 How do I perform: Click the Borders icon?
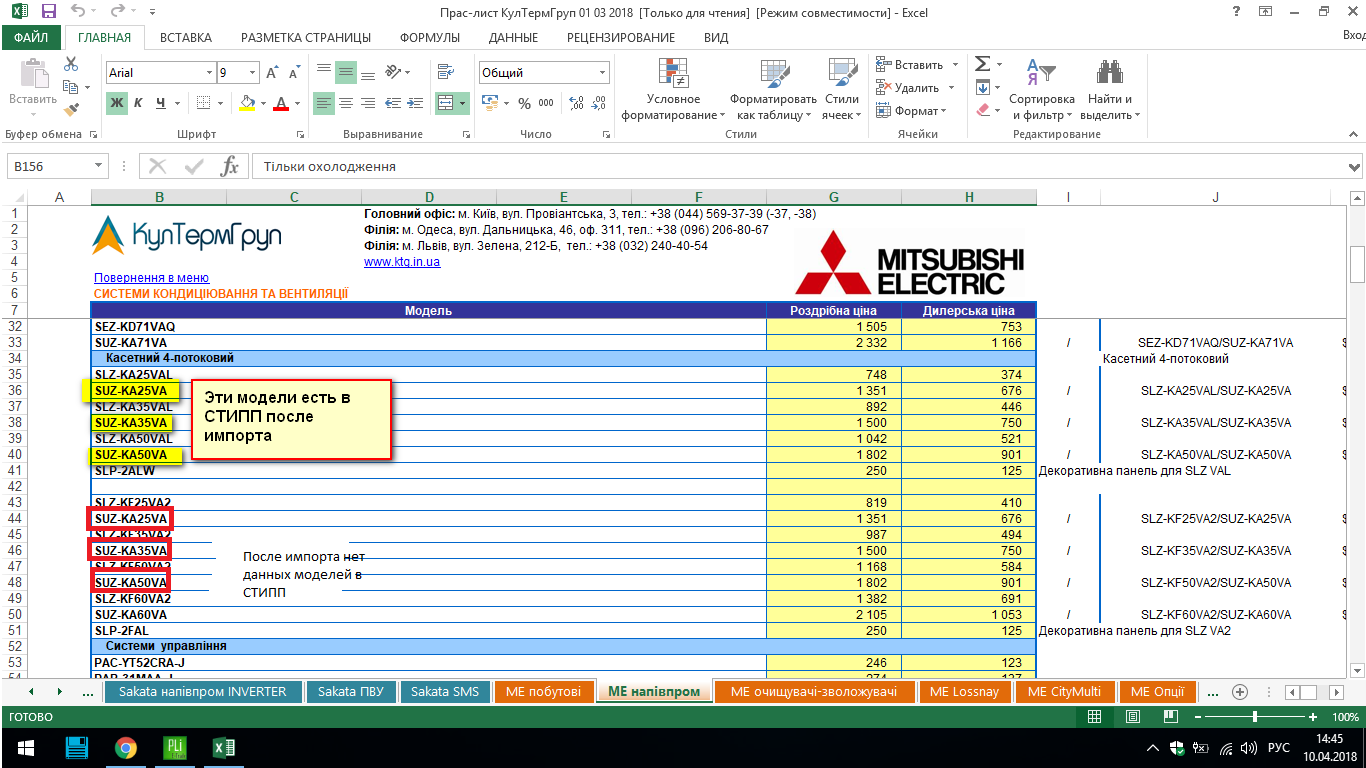coord(204,103)
